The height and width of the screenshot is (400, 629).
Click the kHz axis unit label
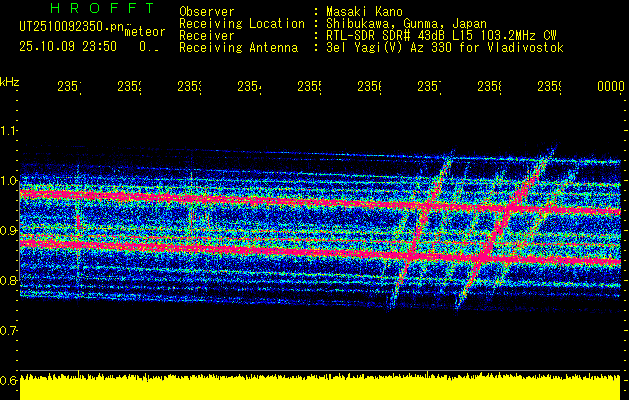10,82
